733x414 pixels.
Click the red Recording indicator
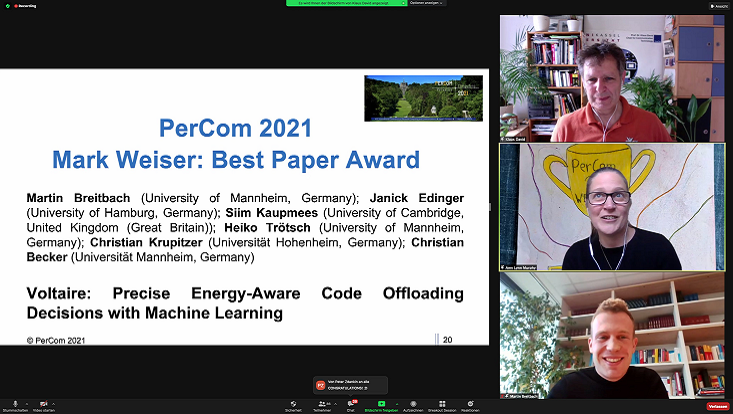[x=26, y=6]
